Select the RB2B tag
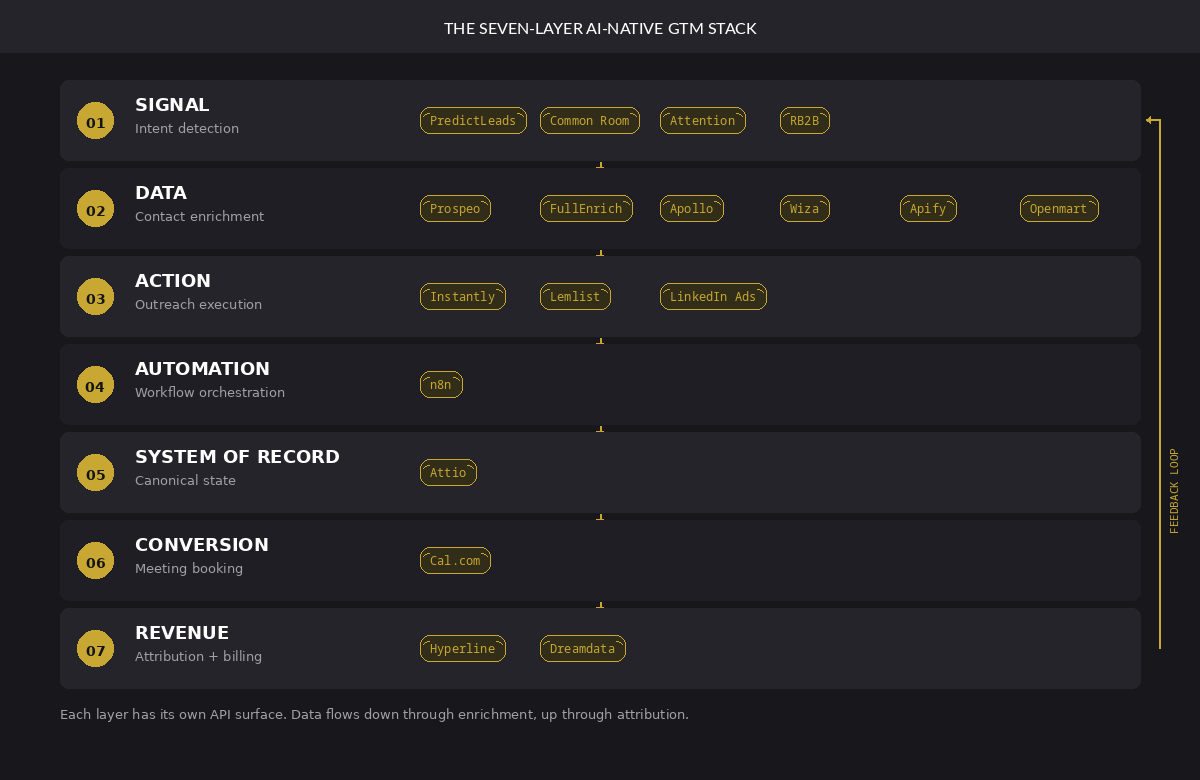 (805, 121)
